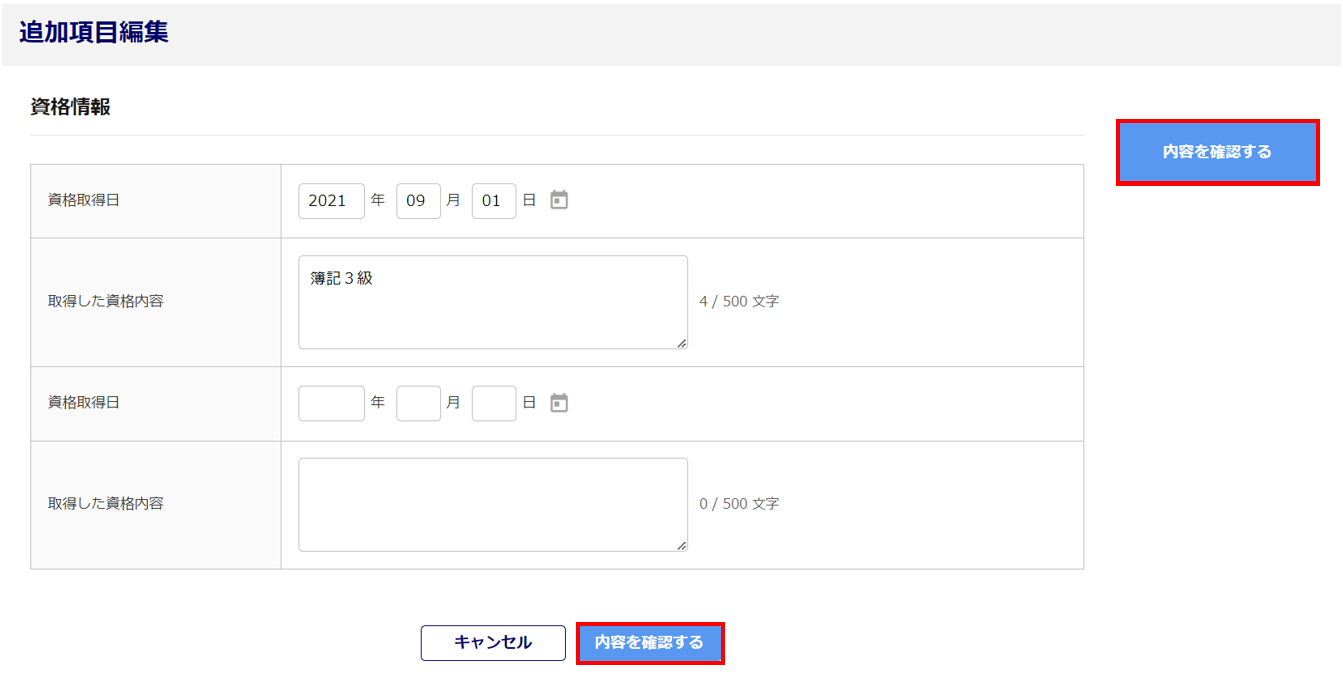Click the 0 / 500 文字 character counter
Screen dimensions: 1343x674
click(x=739, y=504)
